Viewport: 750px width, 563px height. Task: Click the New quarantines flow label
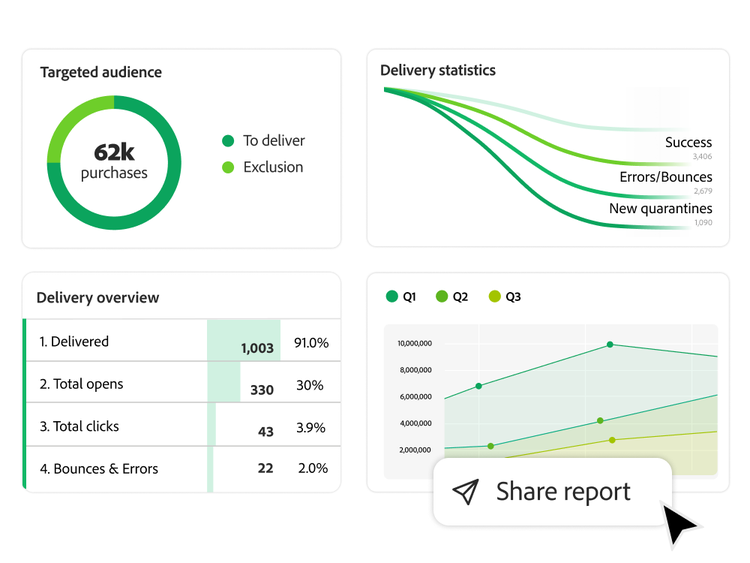[660, 209]
